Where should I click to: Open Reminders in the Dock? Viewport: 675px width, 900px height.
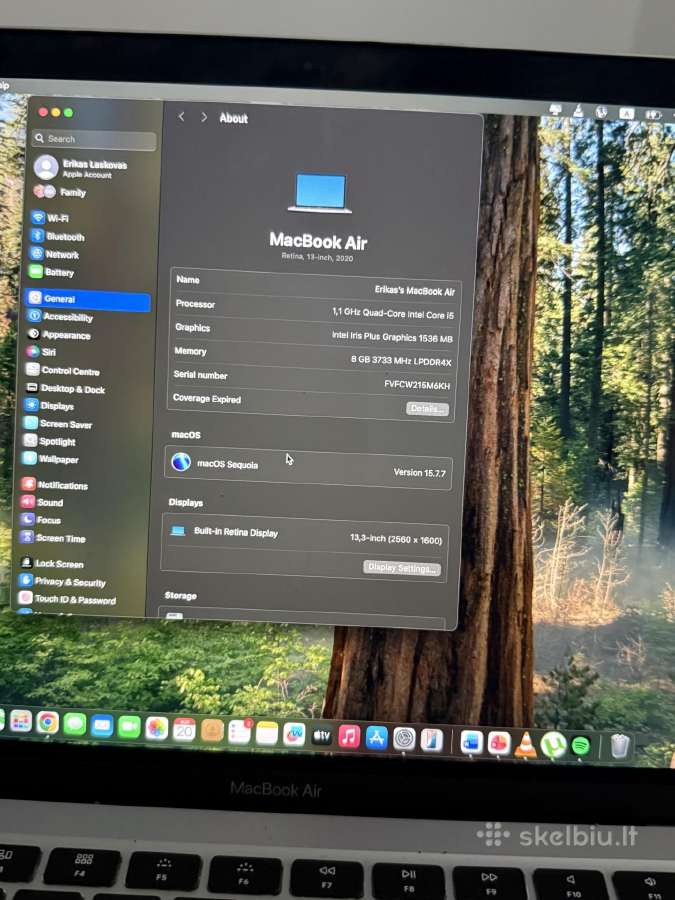[239, 732]
